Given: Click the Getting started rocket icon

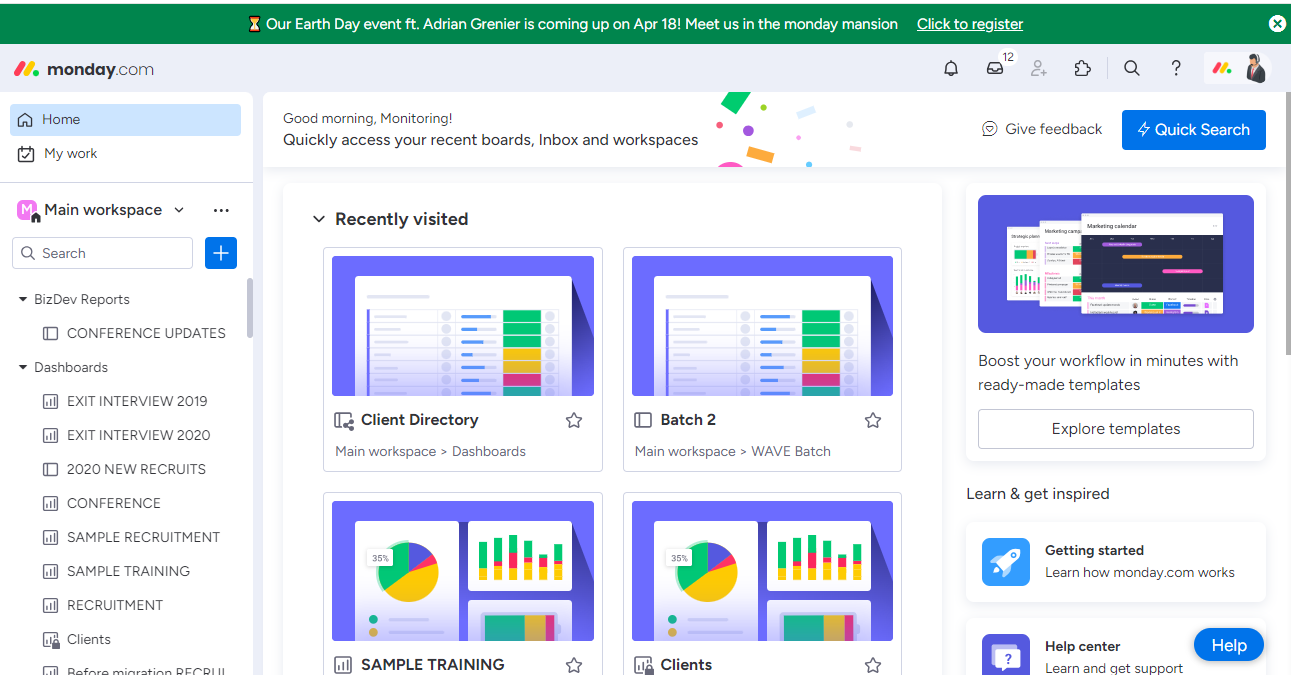Looking at the screenshot, I should coord(1006,562).
